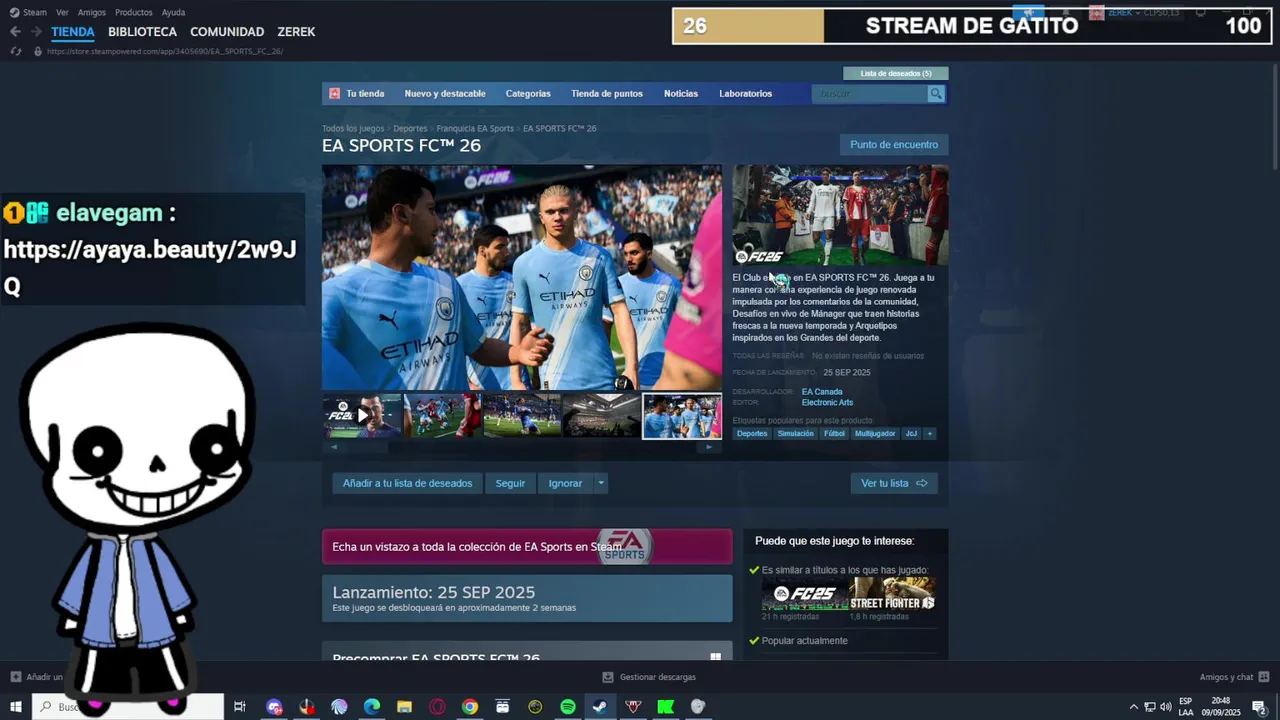Image resolution: width=1280 pixels, height=720 pixels.
Task: Click the Tu tienda store icon
Action: 335,94
